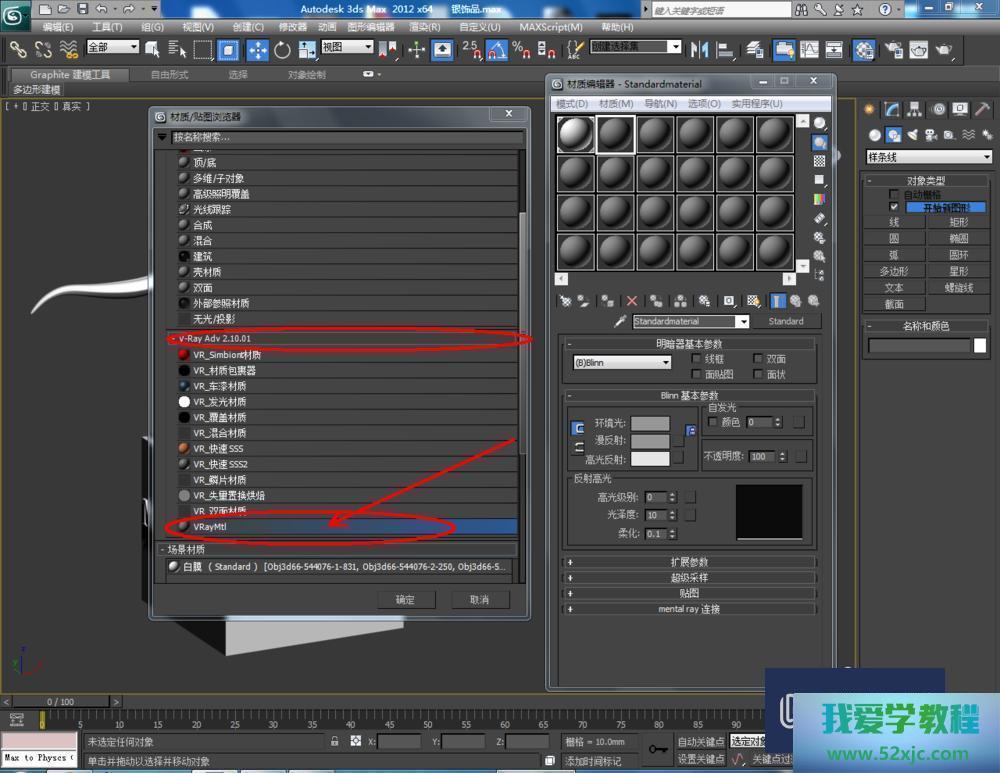1000x773 pixels.
Task: Open the 渲染(R) menu in main menubar
Action: point(424,27)
